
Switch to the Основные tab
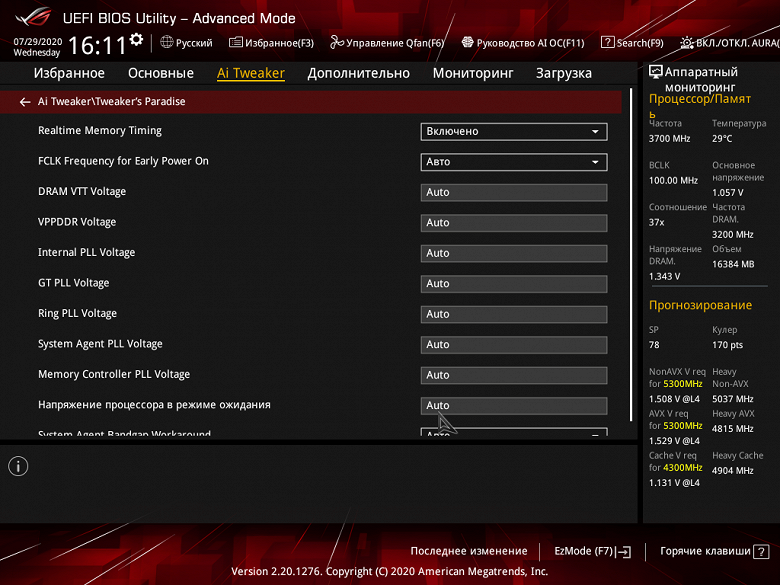pos(161,73)
